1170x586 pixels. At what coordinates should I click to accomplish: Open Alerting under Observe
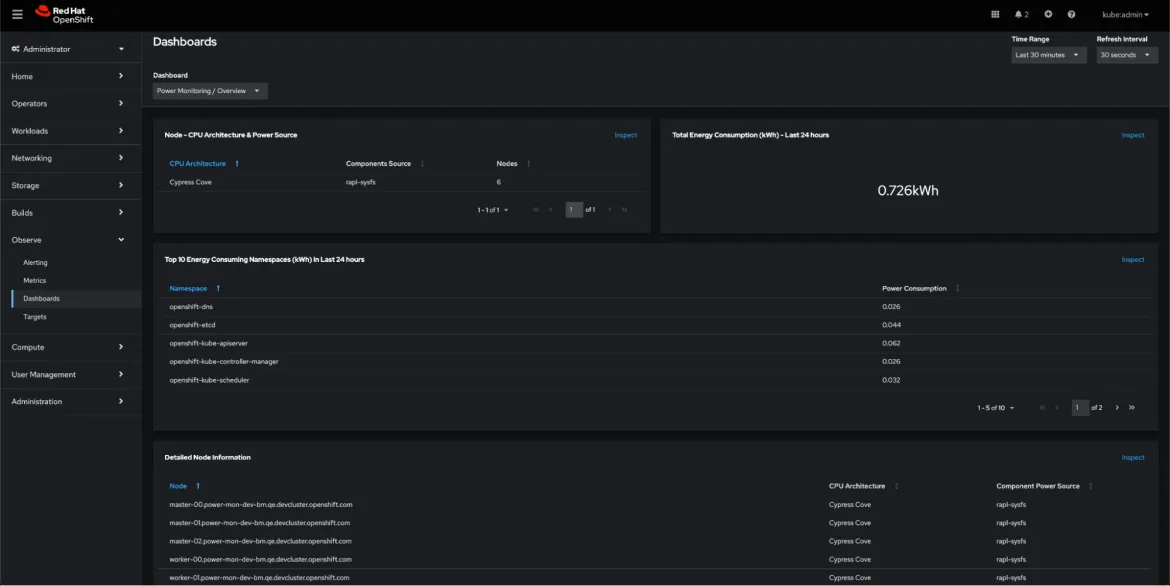35,263
